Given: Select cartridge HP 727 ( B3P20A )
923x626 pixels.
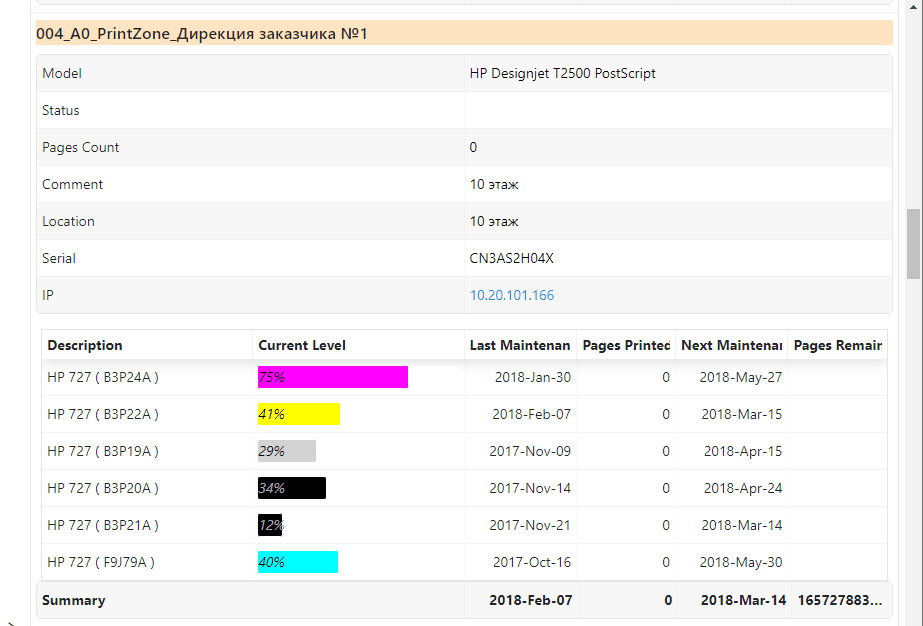Looking at the screenshot, I should click(x=103, y=488).
